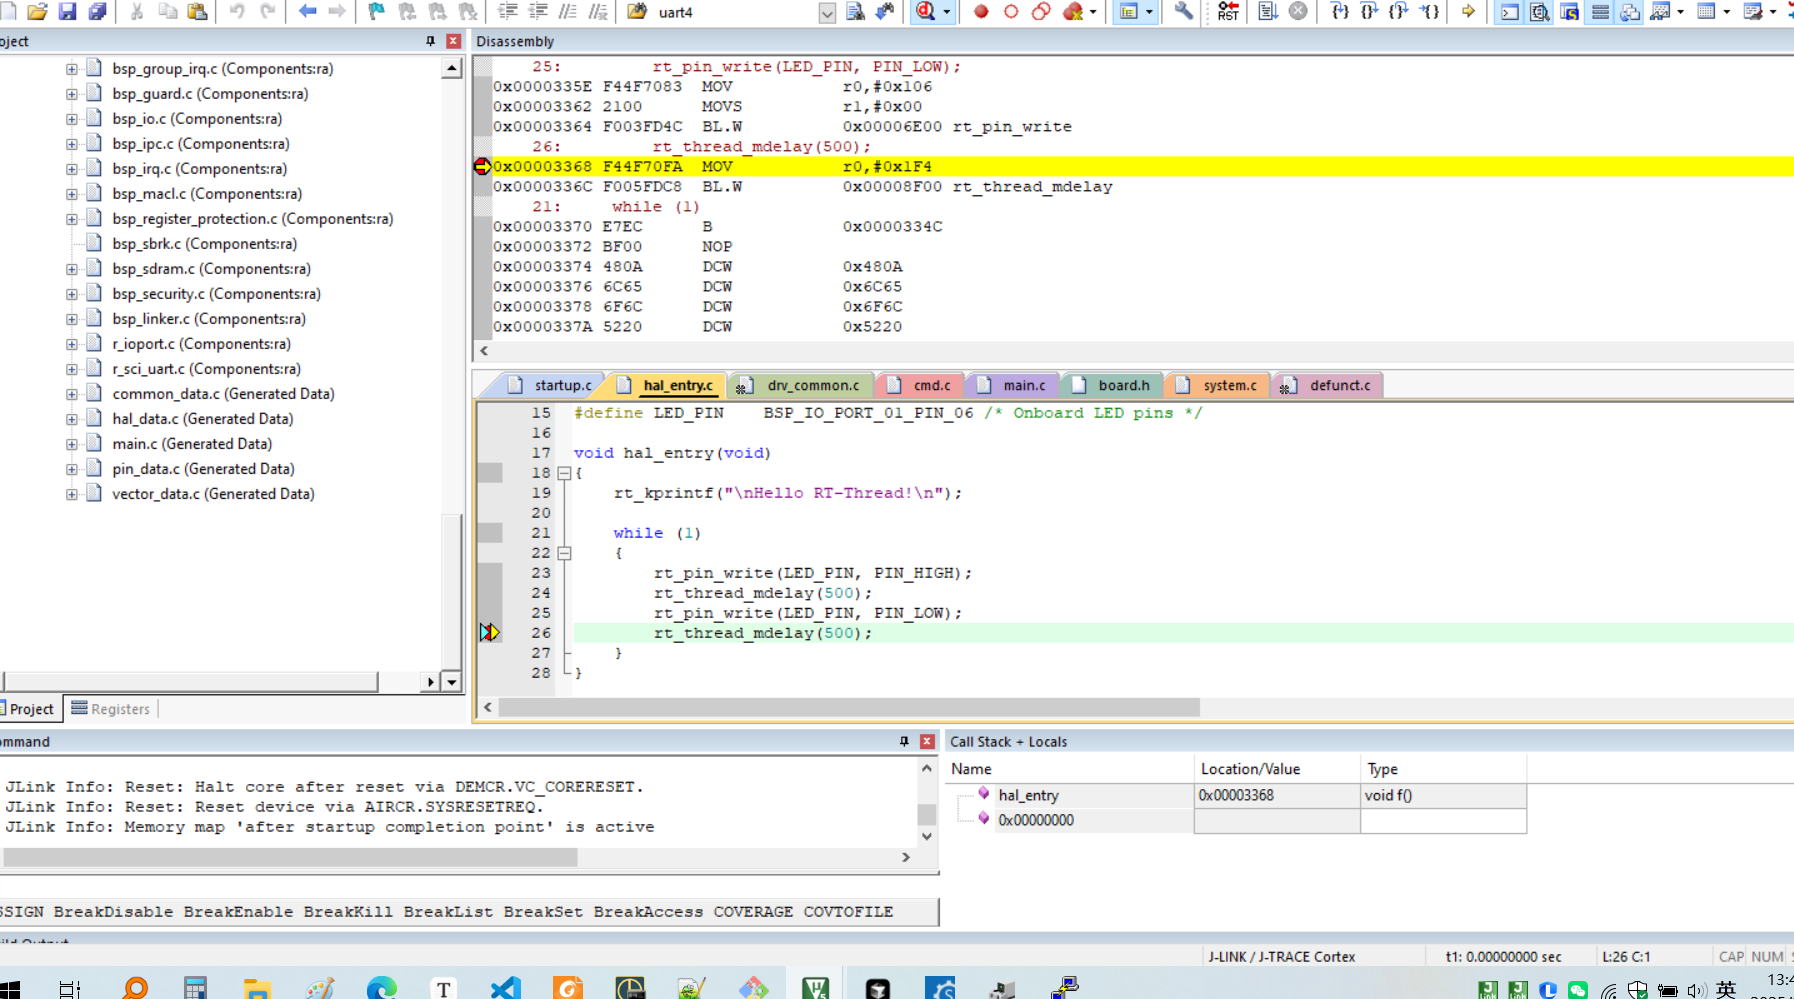
Task: Open Visual Studio Code from the taskbar
Action: pos(506,988)
